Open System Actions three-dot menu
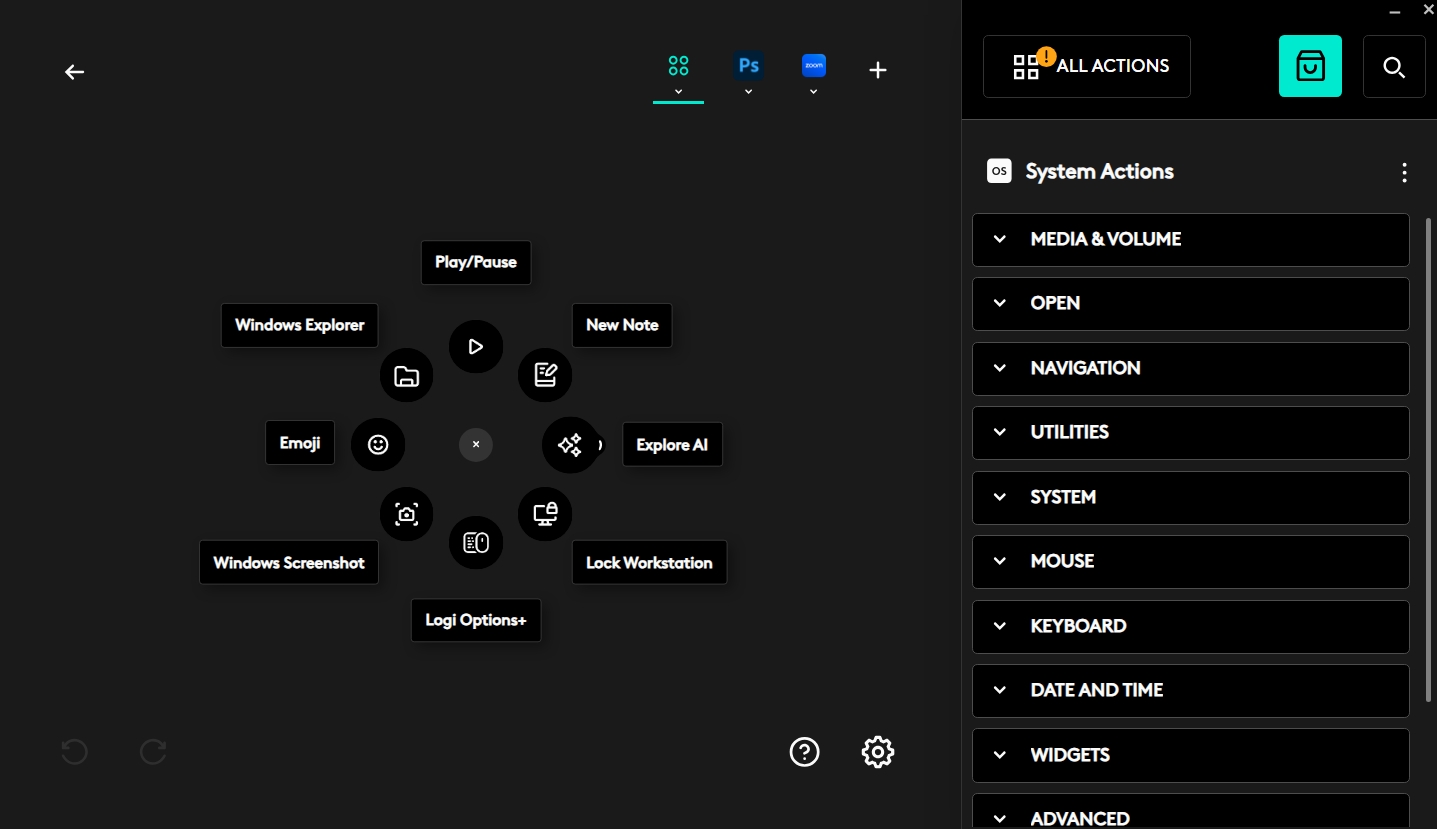Image resolution: width=1437 pixels, height=829 pixels. pos(1404,173)
